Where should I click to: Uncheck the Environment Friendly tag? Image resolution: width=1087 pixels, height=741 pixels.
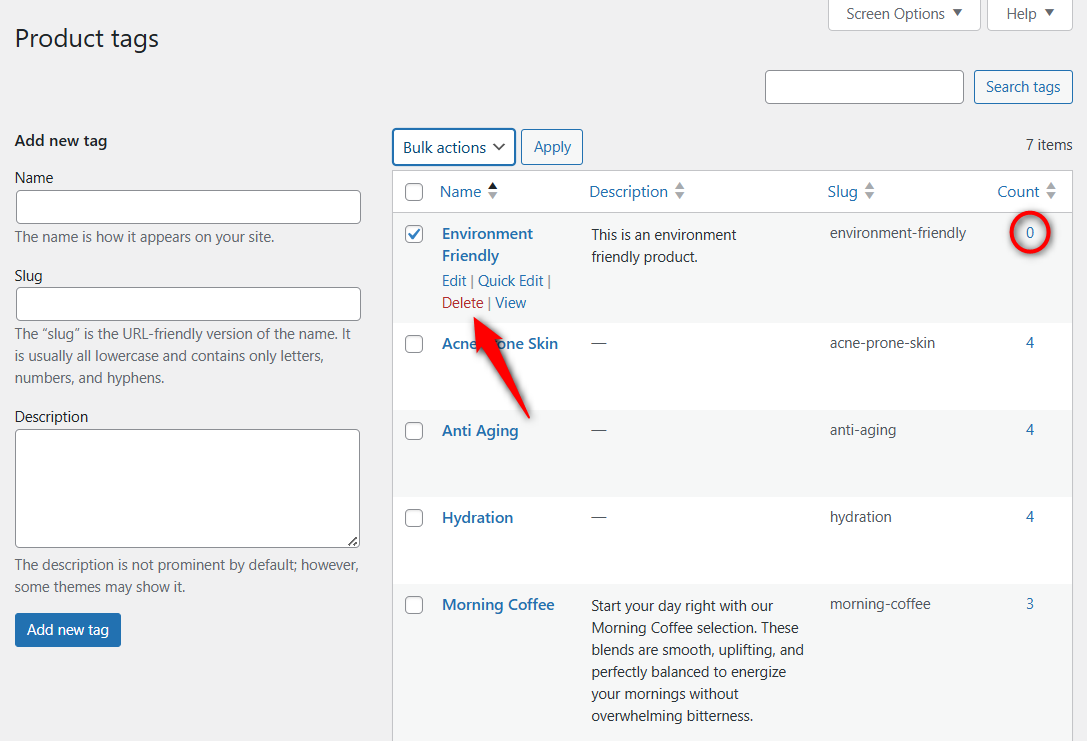pos(414,234)
